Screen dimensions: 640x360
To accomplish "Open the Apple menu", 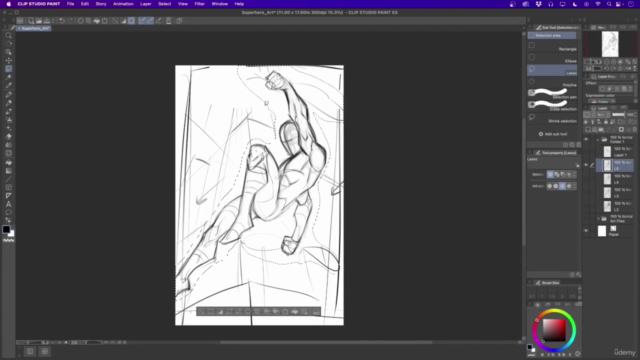I will tap(9, 4).
